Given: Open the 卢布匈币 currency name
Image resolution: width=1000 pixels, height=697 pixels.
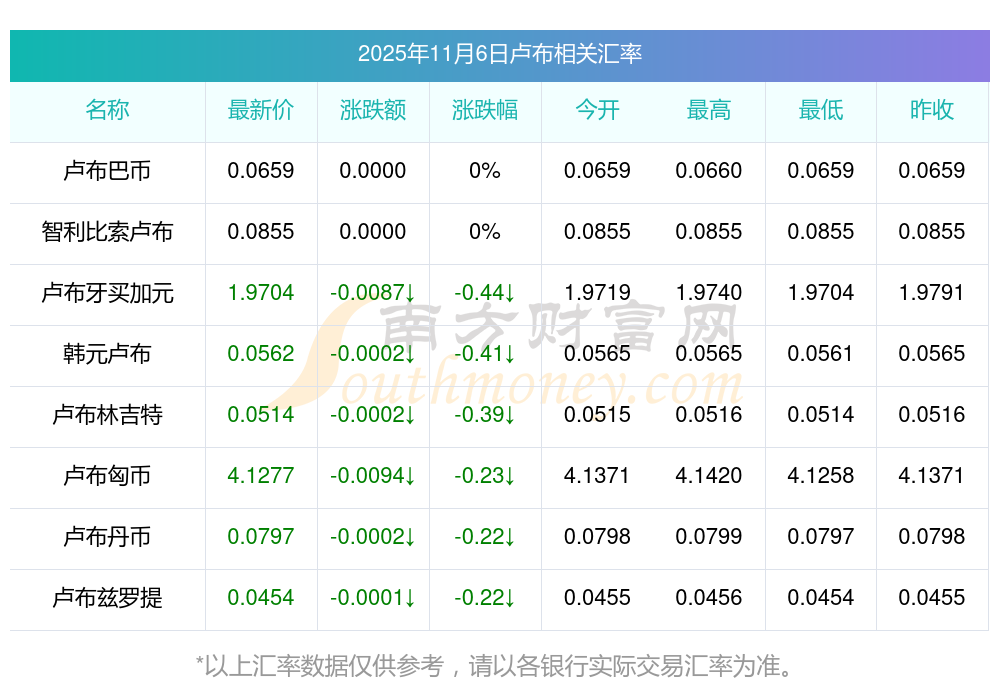Looking at the screenshot, I should pos(107,476).
